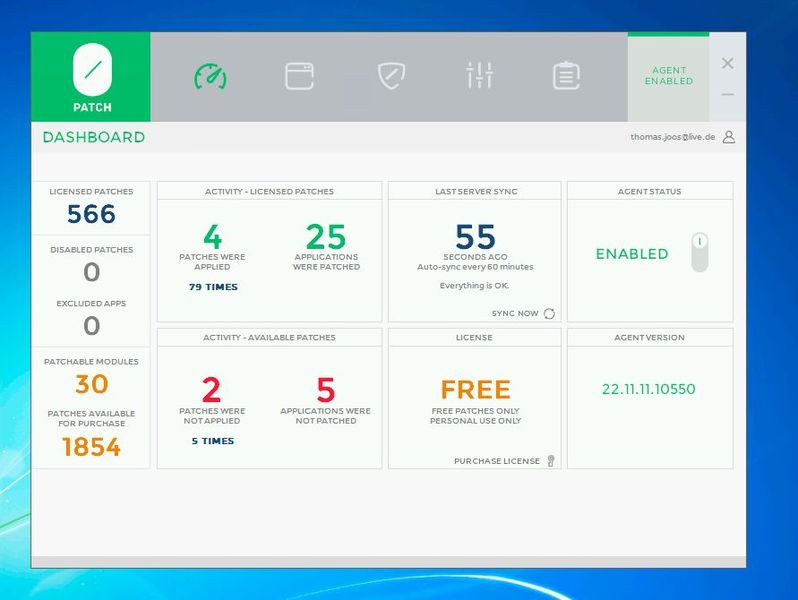Click the disabled patches count 0
Screen dimensions: 798x600
click(92, 272)
